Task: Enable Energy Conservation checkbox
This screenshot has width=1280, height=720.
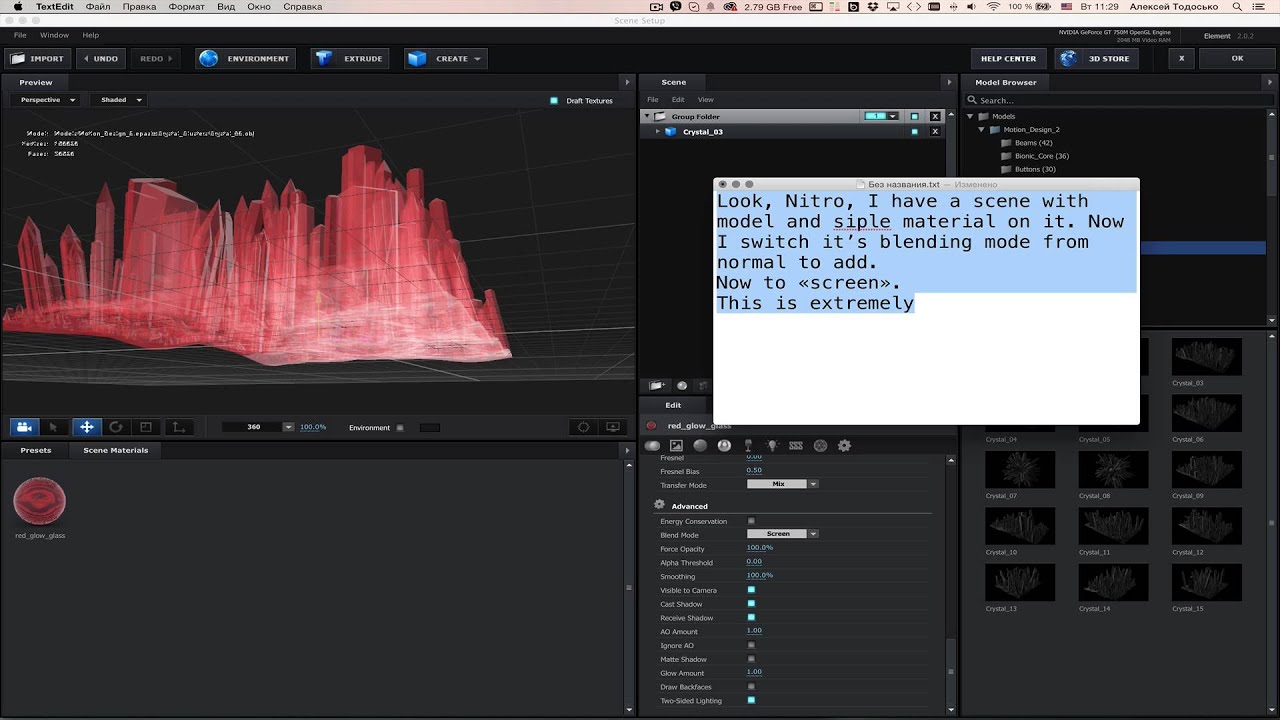Action: pos(751,521)
